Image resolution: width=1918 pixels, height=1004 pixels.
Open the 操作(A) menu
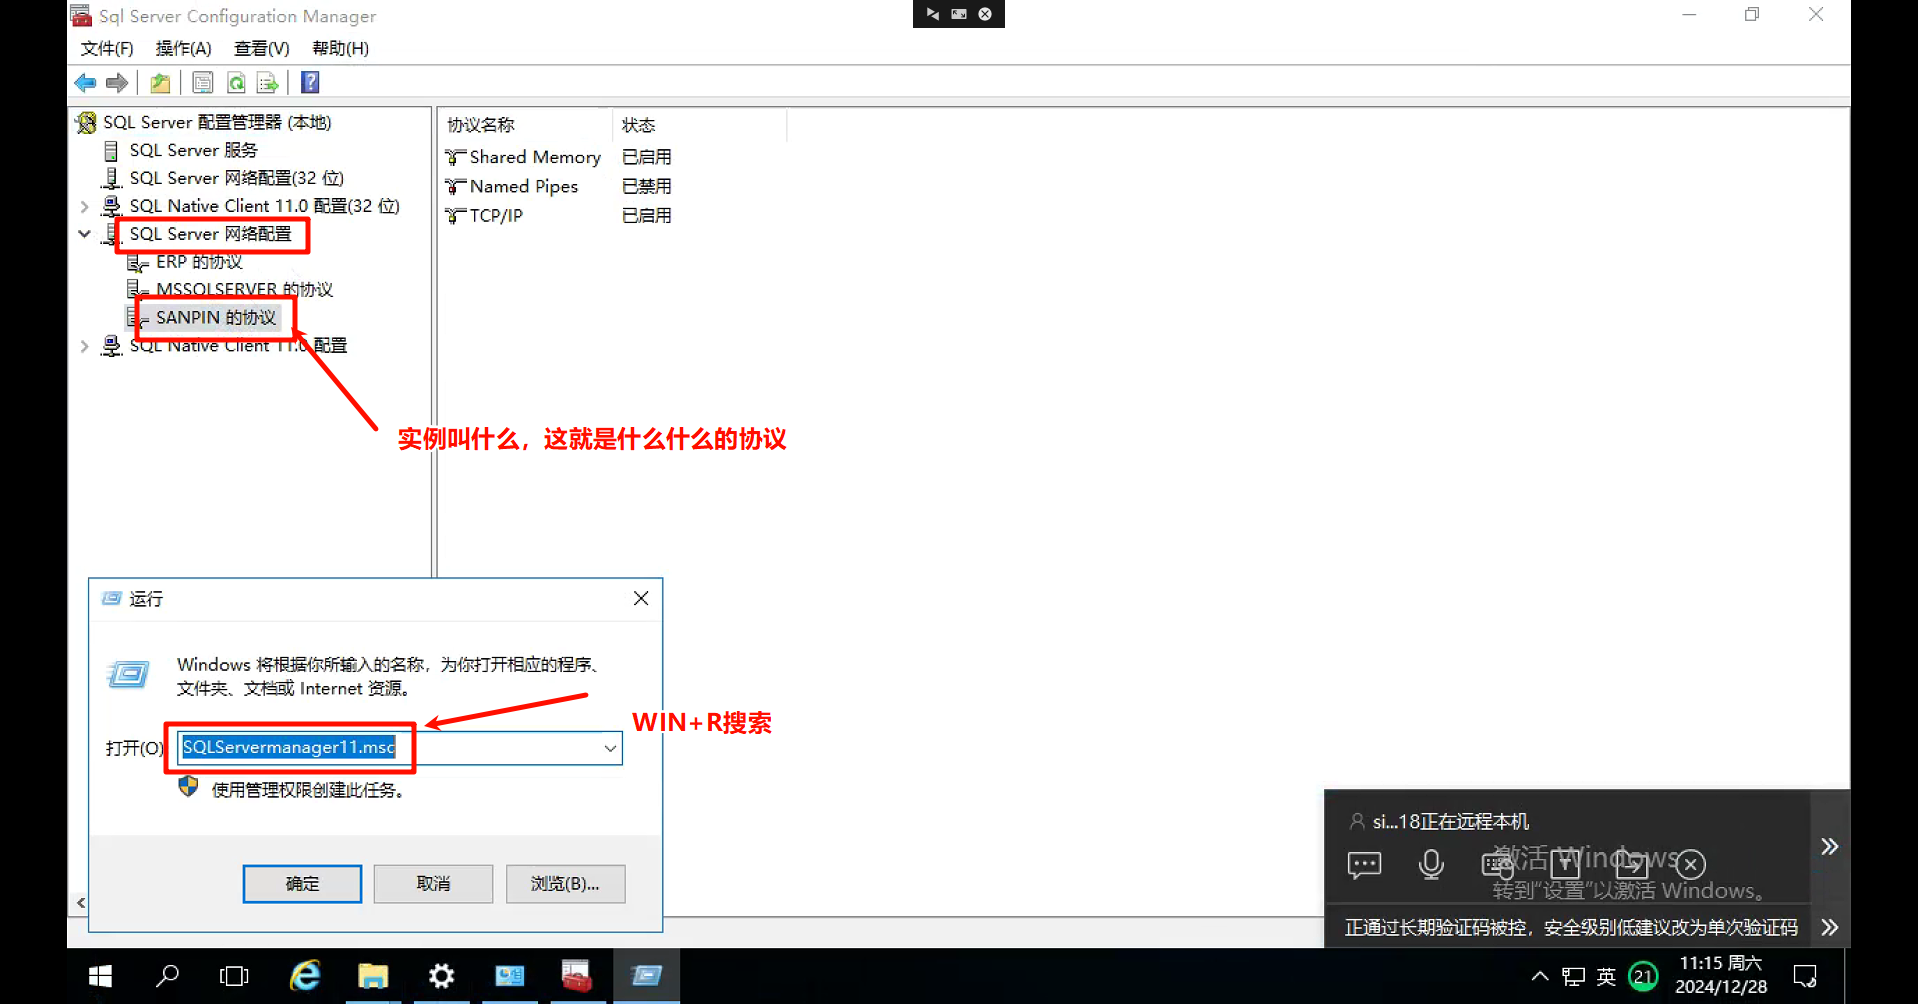click(183, 48)
